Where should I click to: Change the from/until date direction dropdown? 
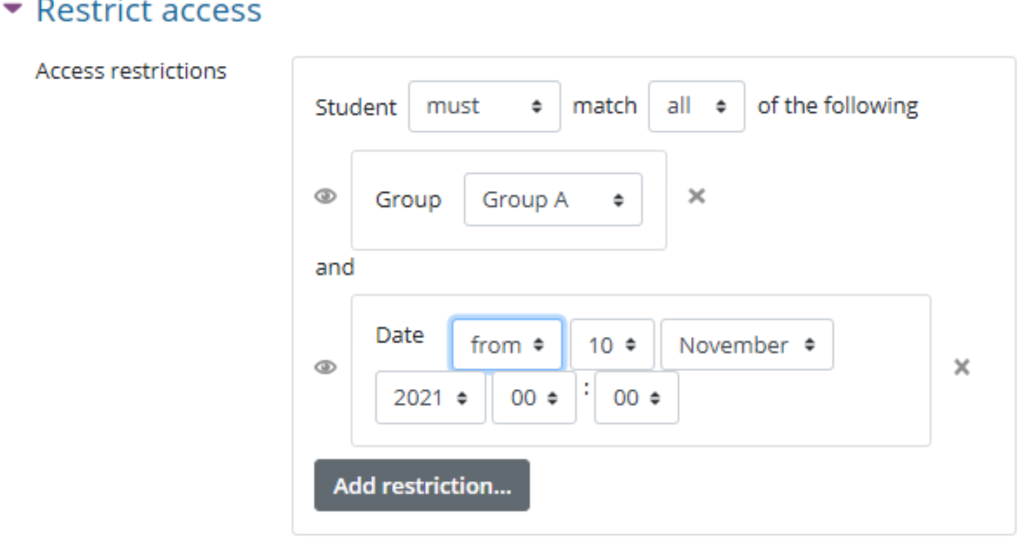coord(507,344)
